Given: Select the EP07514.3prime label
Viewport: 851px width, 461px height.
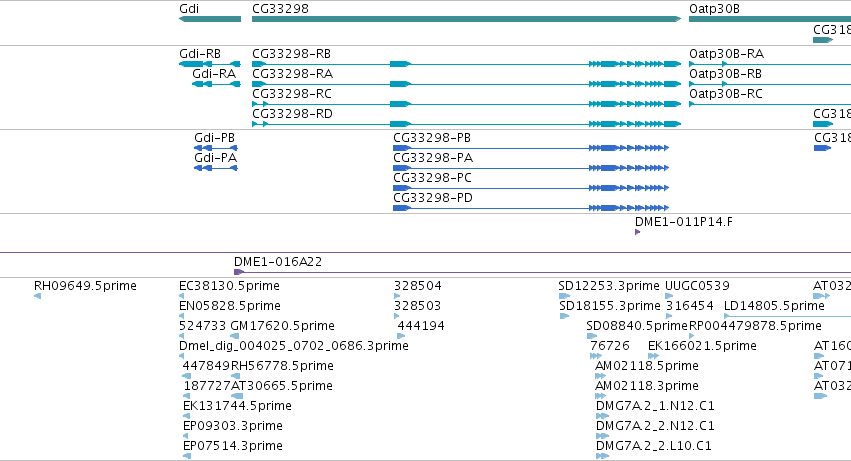Looking at the screenshot, I should [233, 446].
